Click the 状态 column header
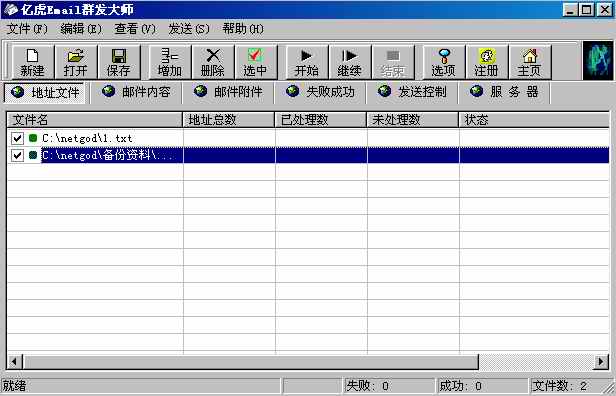 tap(534, 120)
